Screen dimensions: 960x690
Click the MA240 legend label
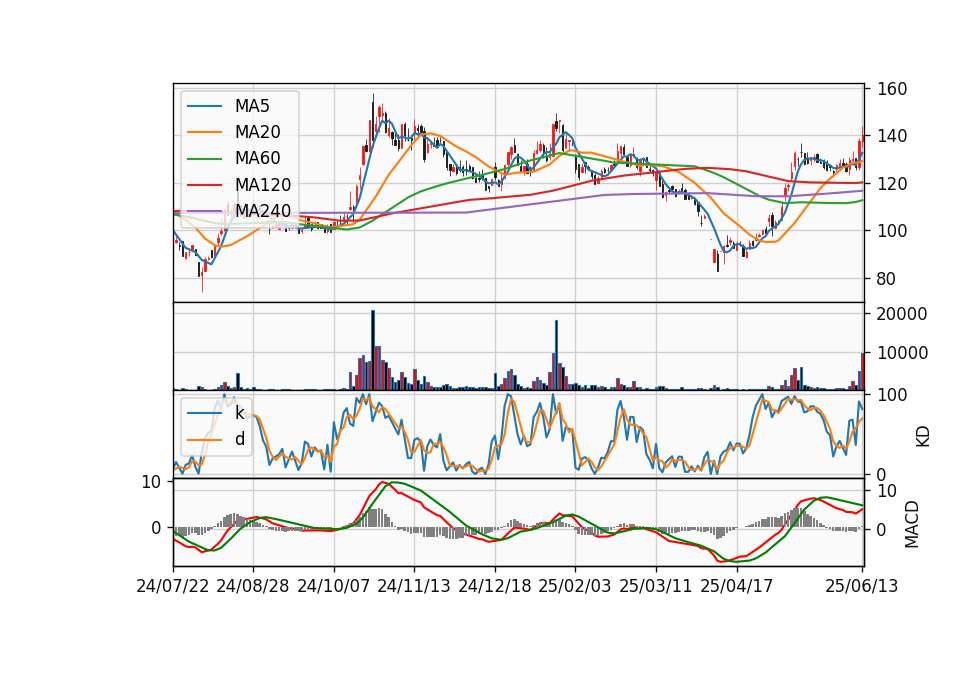click(263, 211)
